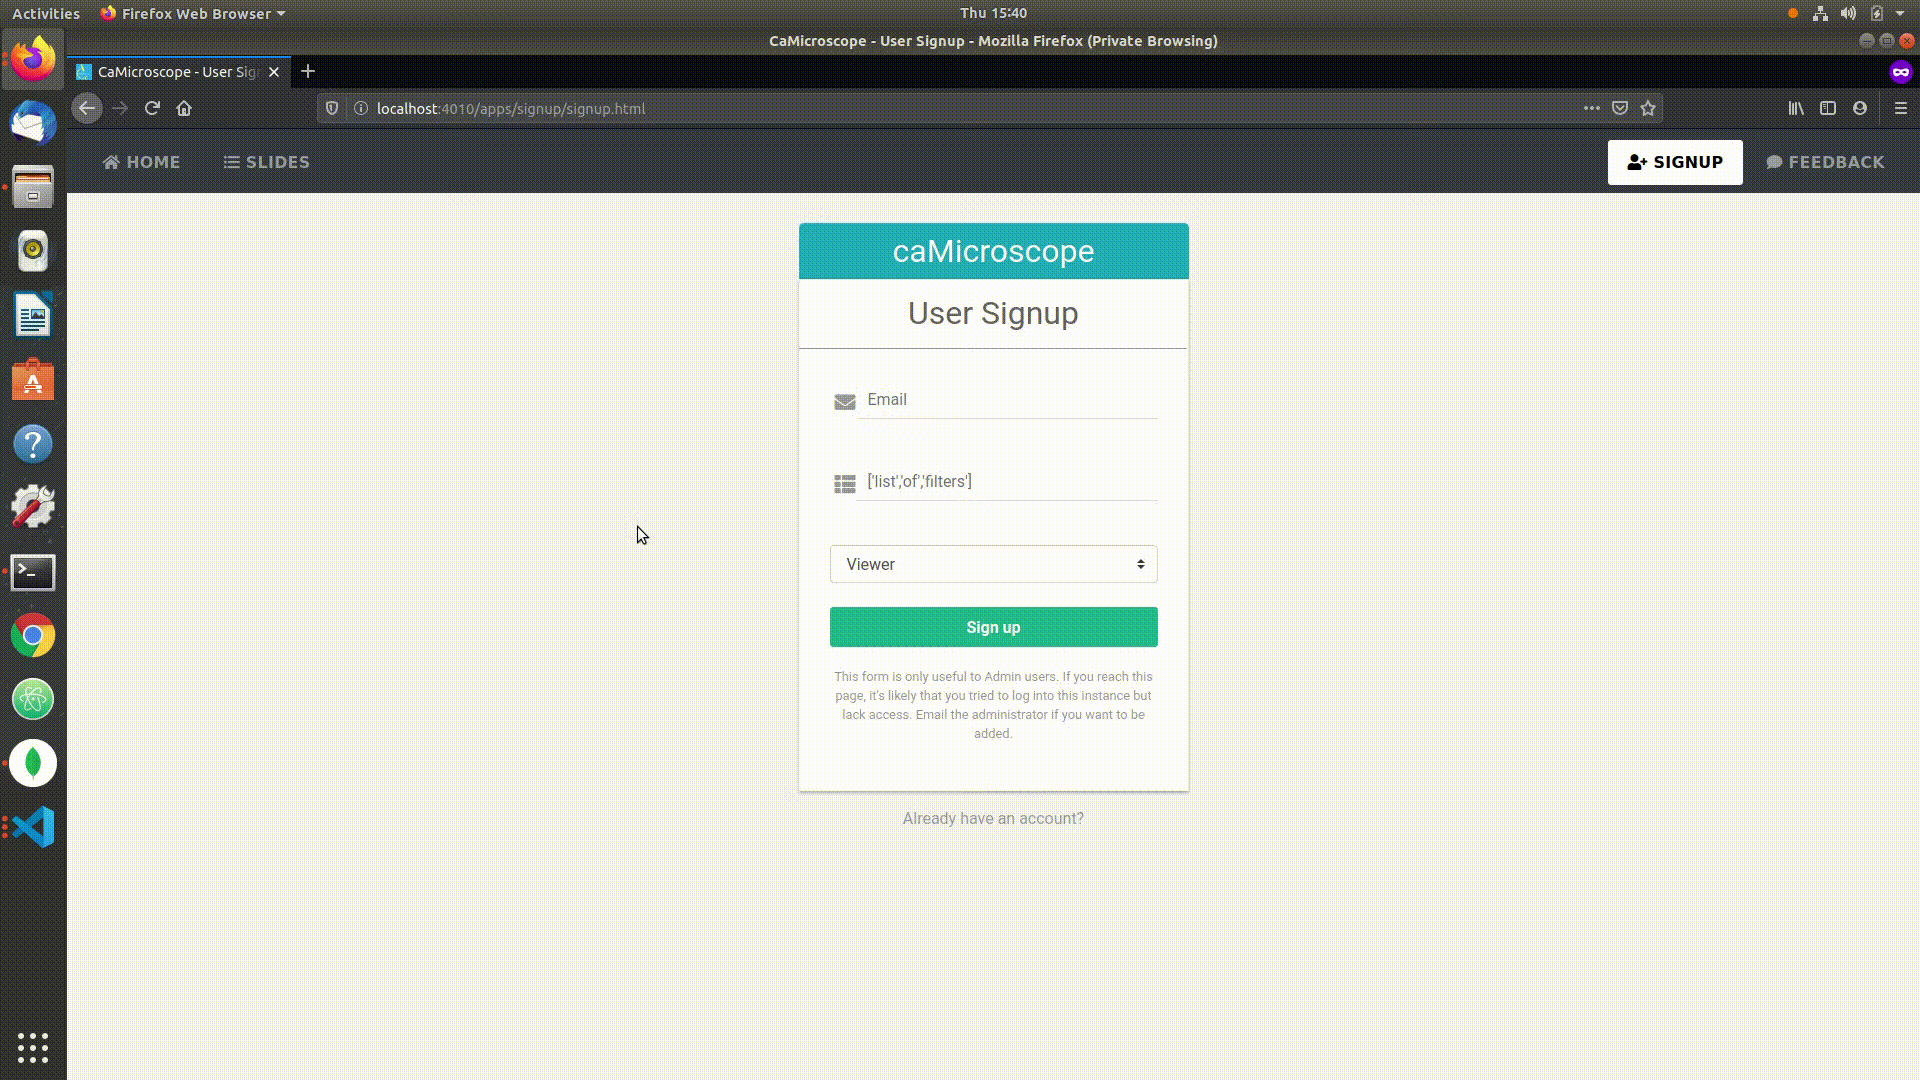Click the Firefox reload page icon

[x=152, y=108]
